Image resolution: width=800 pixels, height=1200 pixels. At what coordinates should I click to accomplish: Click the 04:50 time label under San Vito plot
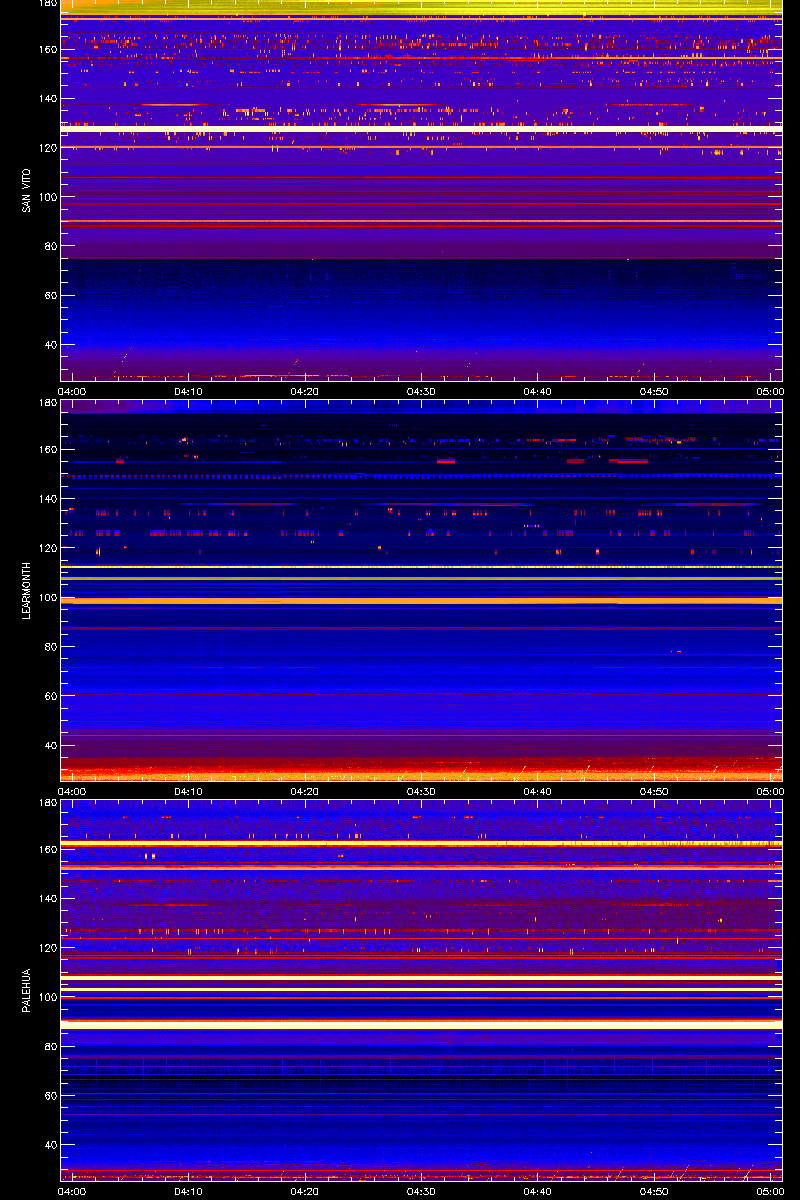(654, 392)
